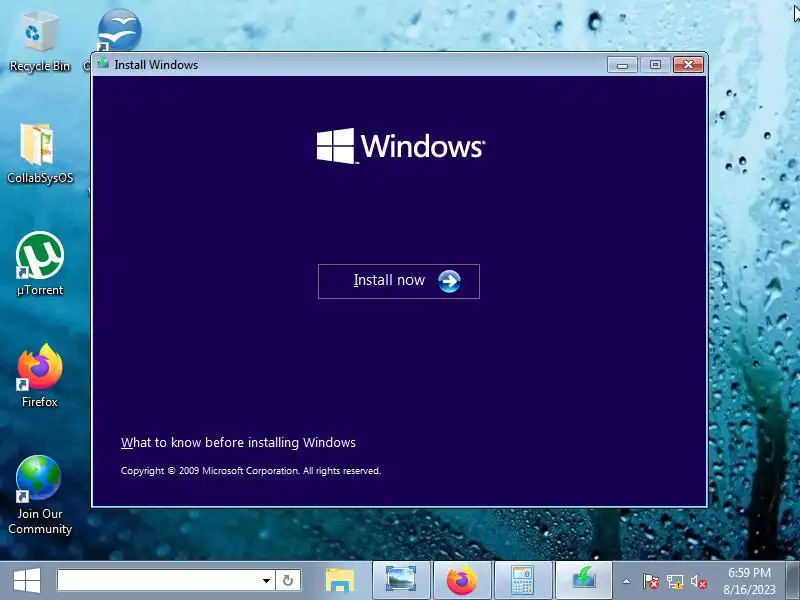800x600 pixels.
Task: Select the Install Windows setup taskbar icon
Action: [x=583, y=580]
